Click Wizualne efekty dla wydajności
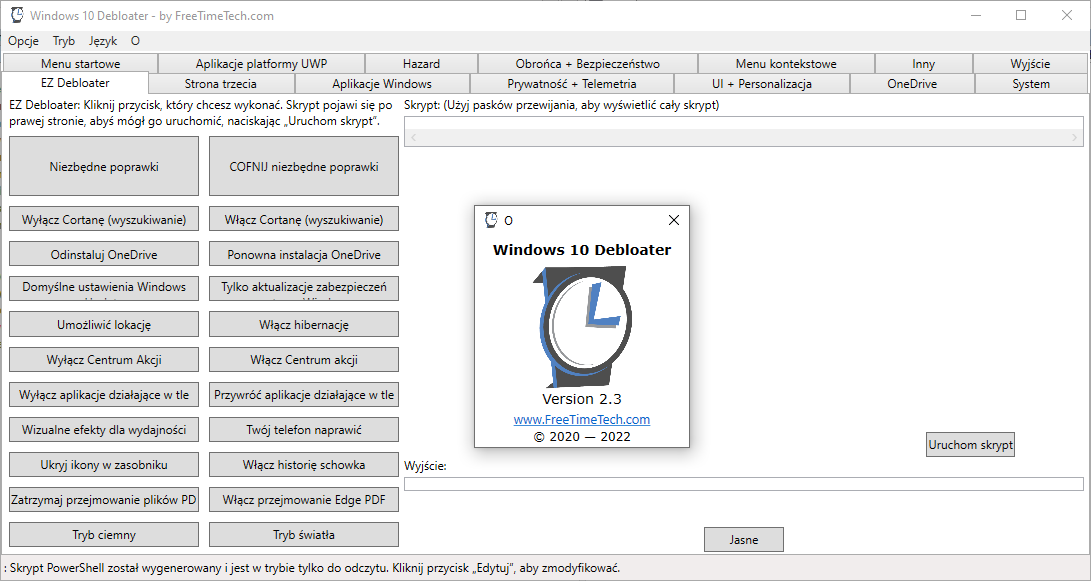The height and width of the screenshot is (581, 1091). (x=104, y=429)
